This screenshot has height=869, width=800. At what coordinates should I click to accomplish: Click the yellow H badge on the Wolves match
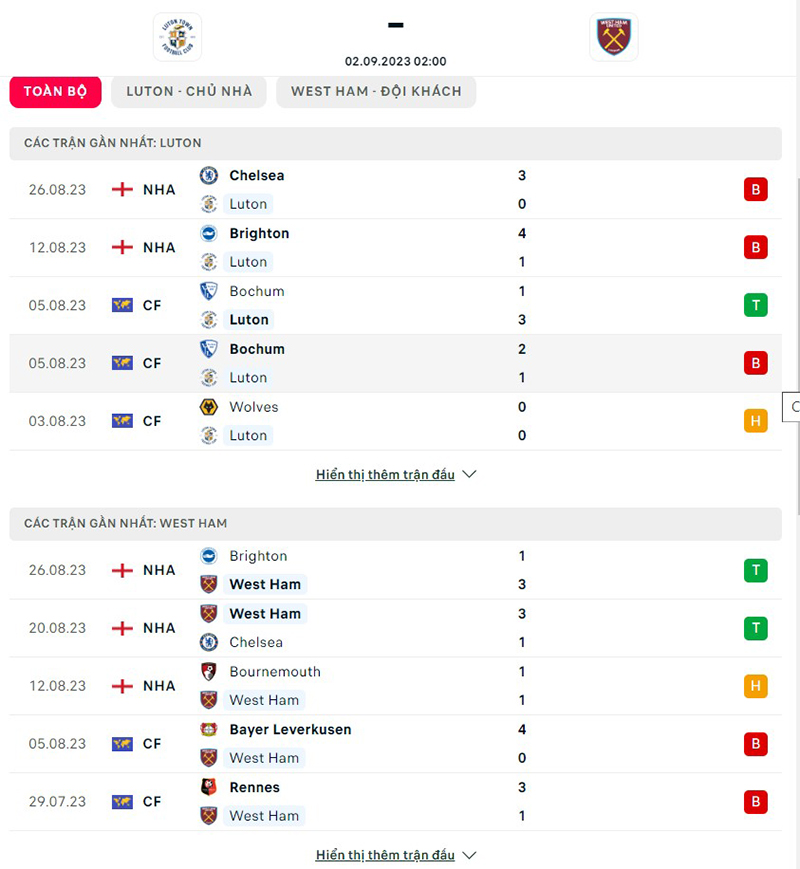(756, 421)
